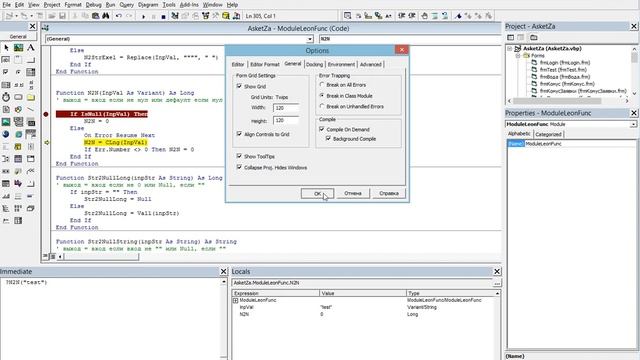640x360 pixels.
Task: Click the Save Project toolbar icon
Action: point(62,16)
